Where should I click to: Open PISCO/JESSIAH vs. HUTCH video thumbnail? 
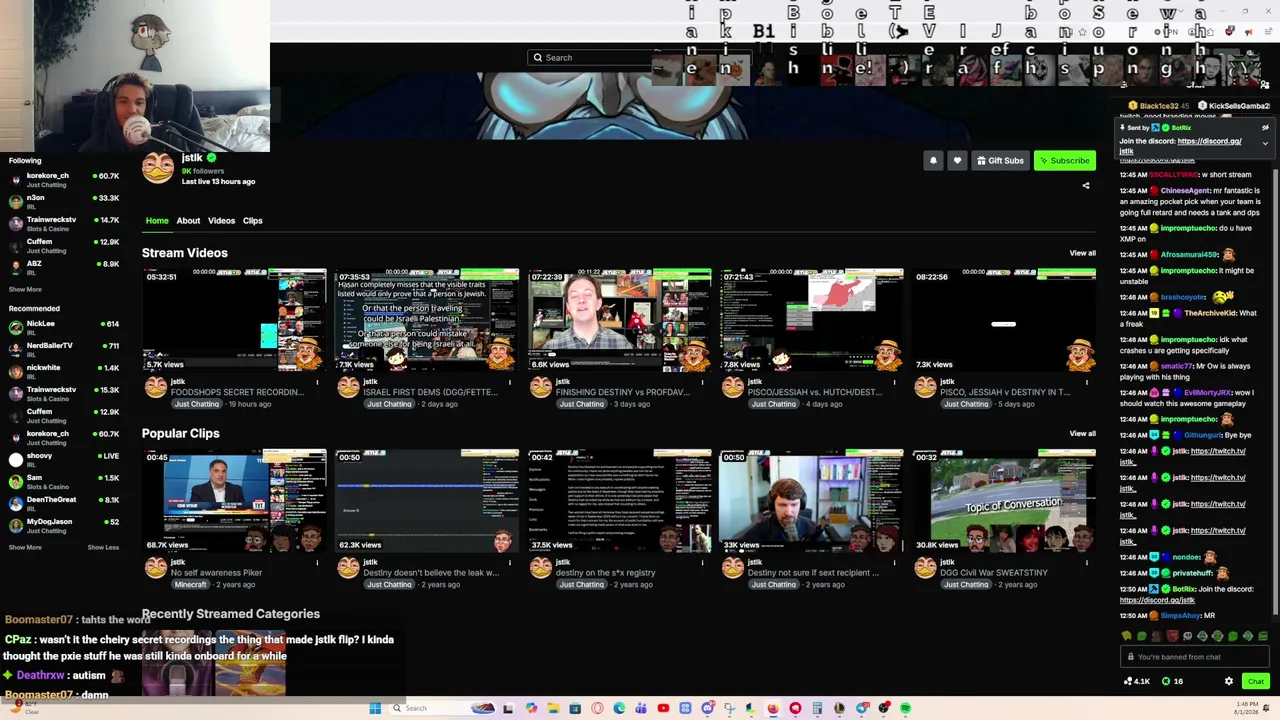[813, 320]
